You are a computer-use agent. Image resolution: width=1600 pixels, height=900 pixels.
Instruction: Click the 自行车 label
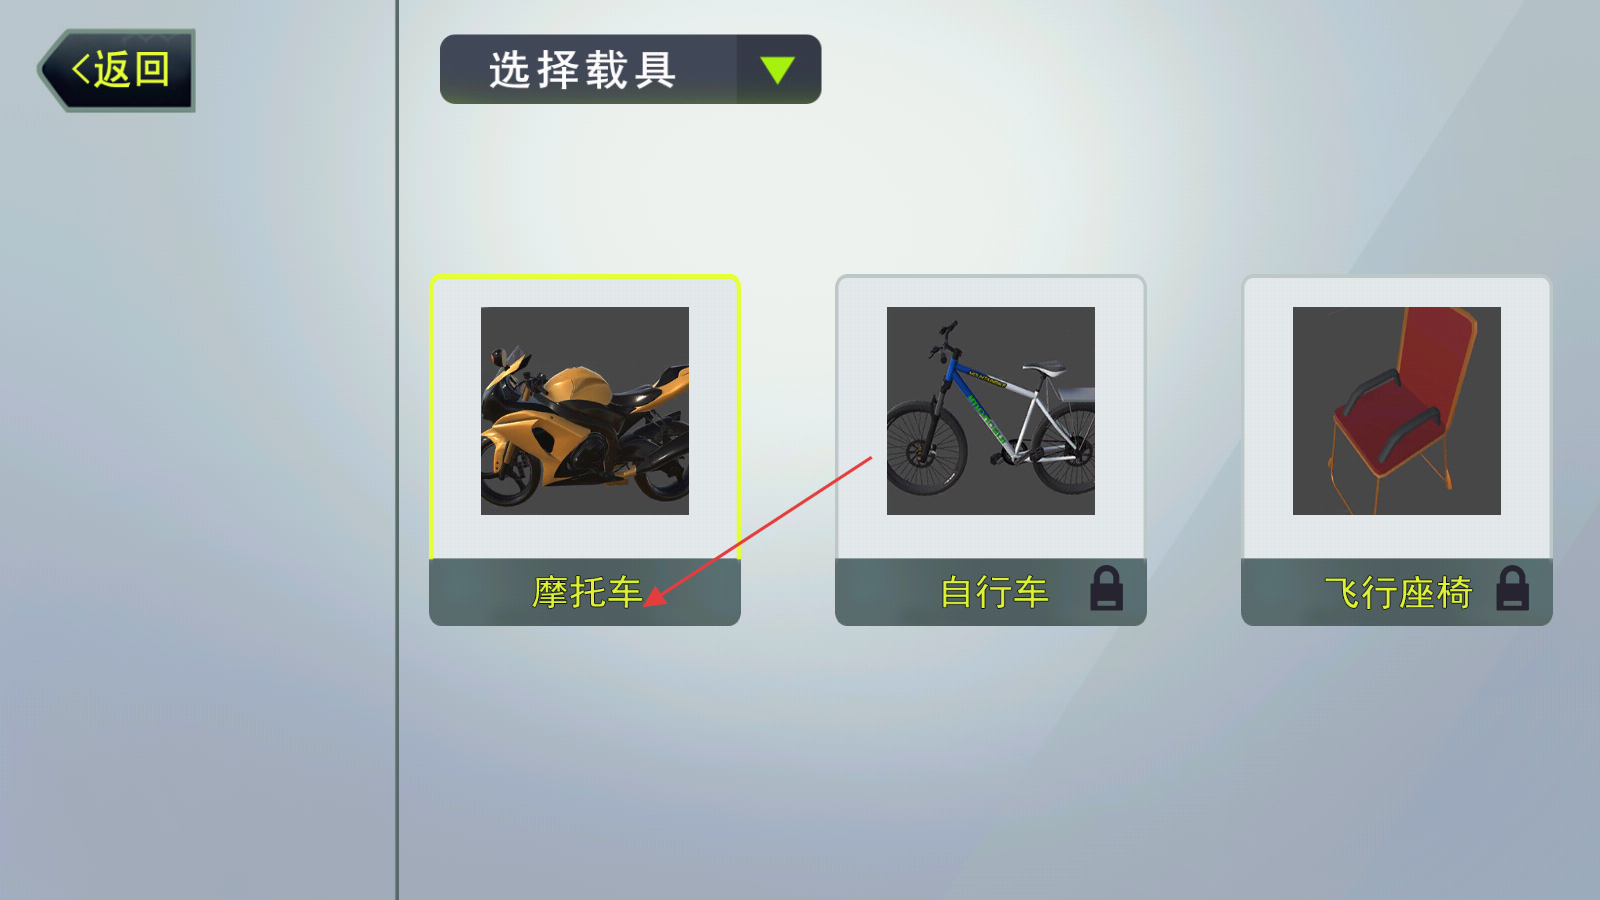pos(994,592)
